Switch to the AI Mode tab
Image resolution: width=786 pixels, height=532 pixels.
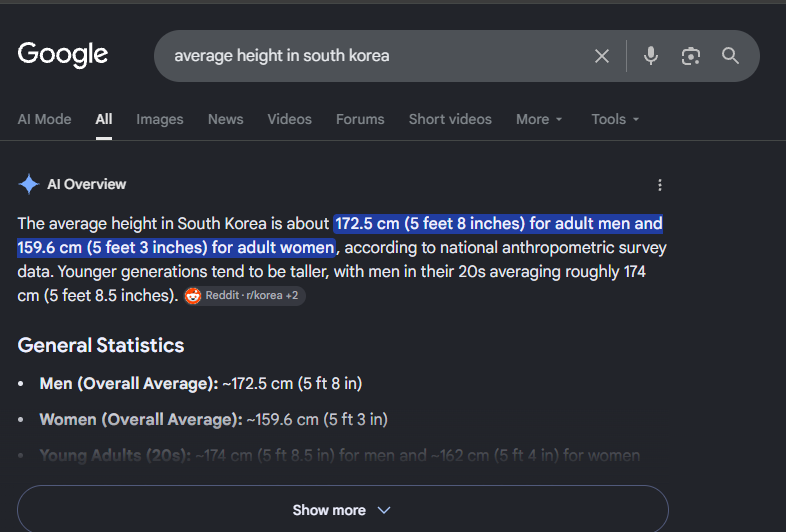(45, 119)
